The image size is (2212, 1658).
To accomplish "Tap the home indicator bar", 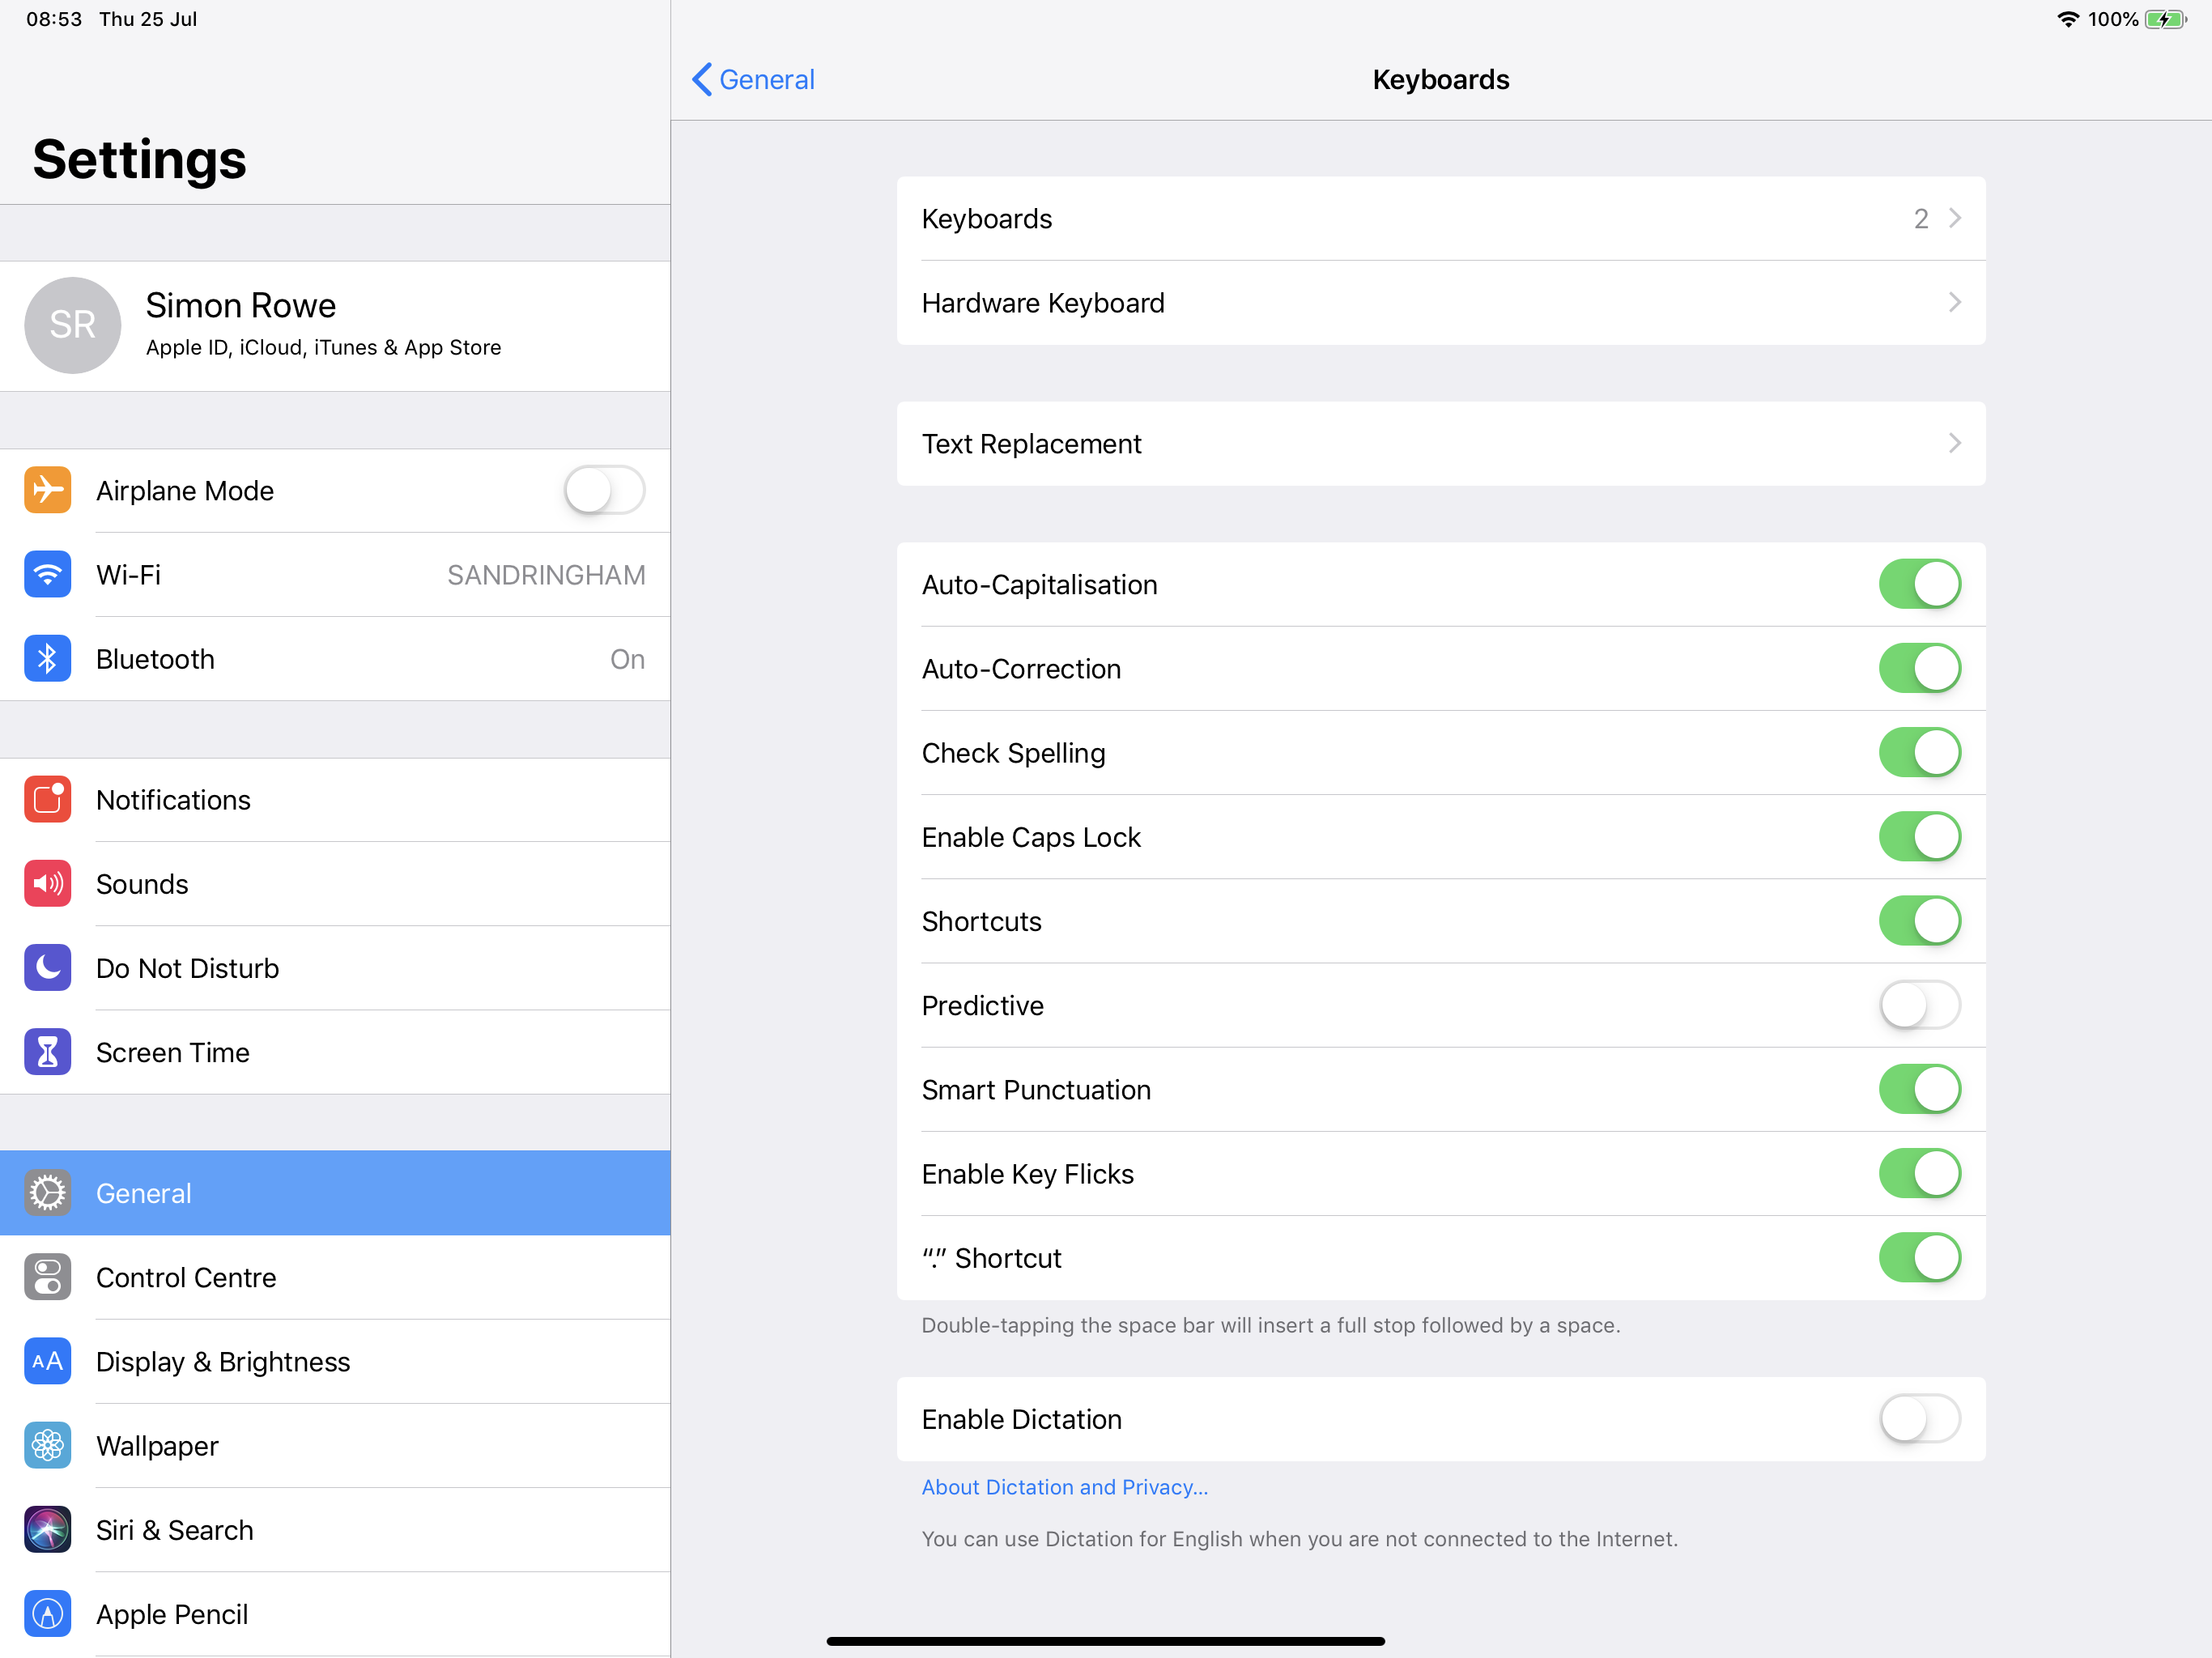I will (1105, 1640).
